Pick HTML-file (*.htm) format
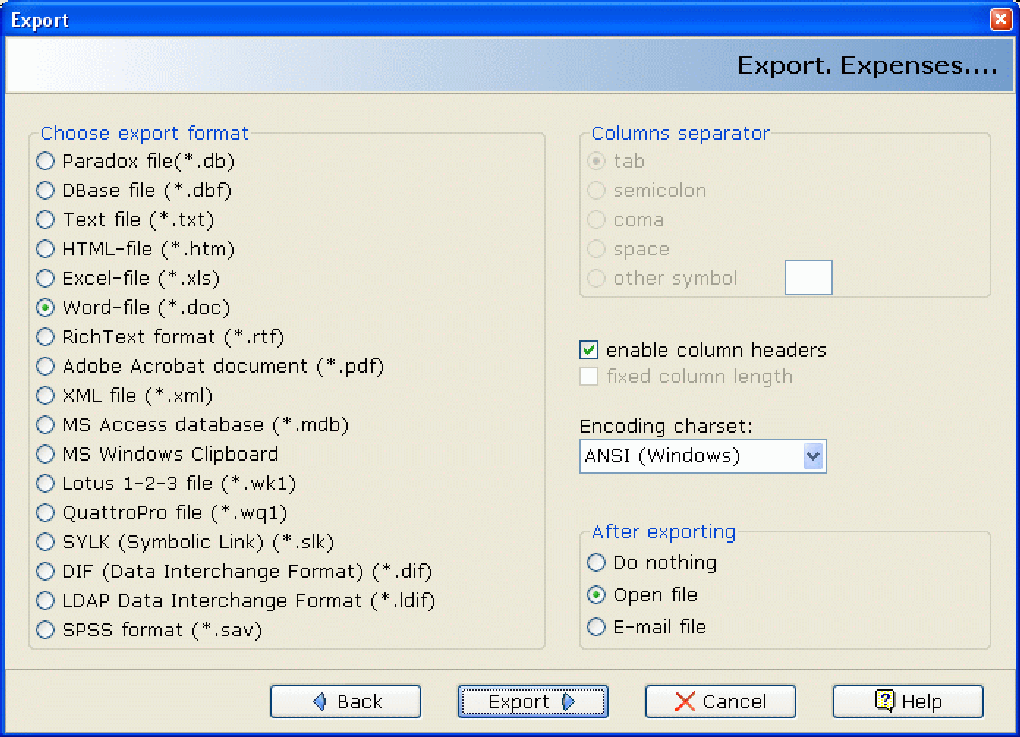 (46, 249)
